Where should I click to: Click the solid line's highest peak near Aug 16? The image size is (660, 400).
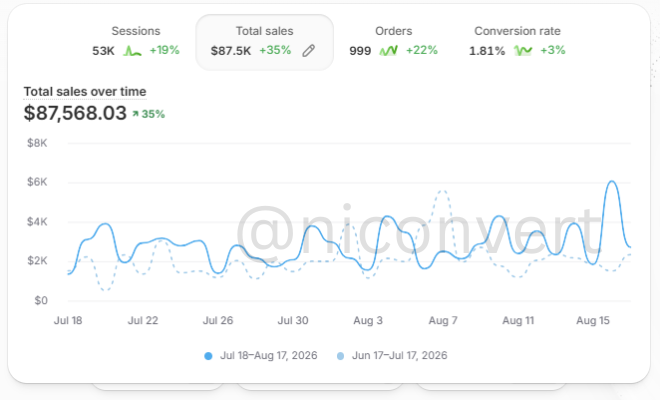click(612, 181)
